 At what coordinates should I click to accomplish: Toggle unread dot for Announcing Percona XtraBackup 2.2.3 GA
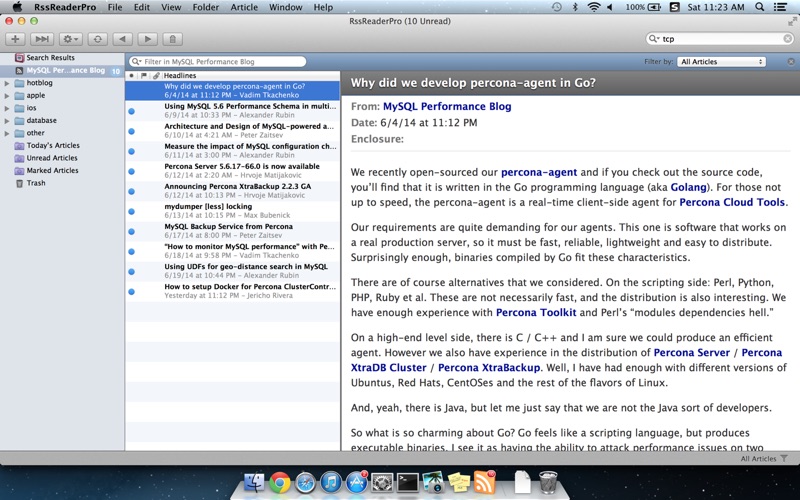click(132, 191)
